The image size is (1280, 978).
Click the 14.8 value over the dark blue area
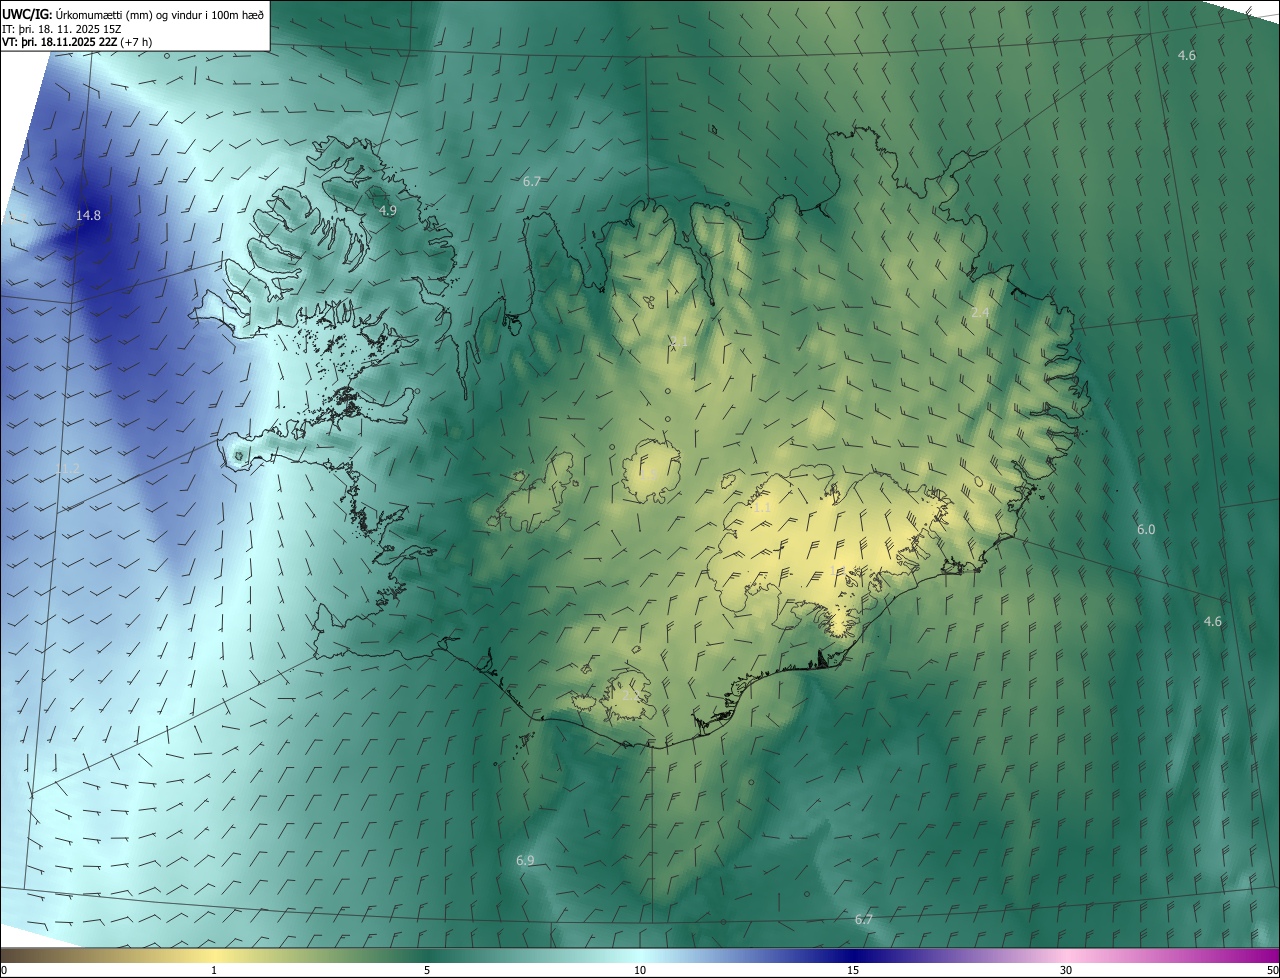pos(88,215)
